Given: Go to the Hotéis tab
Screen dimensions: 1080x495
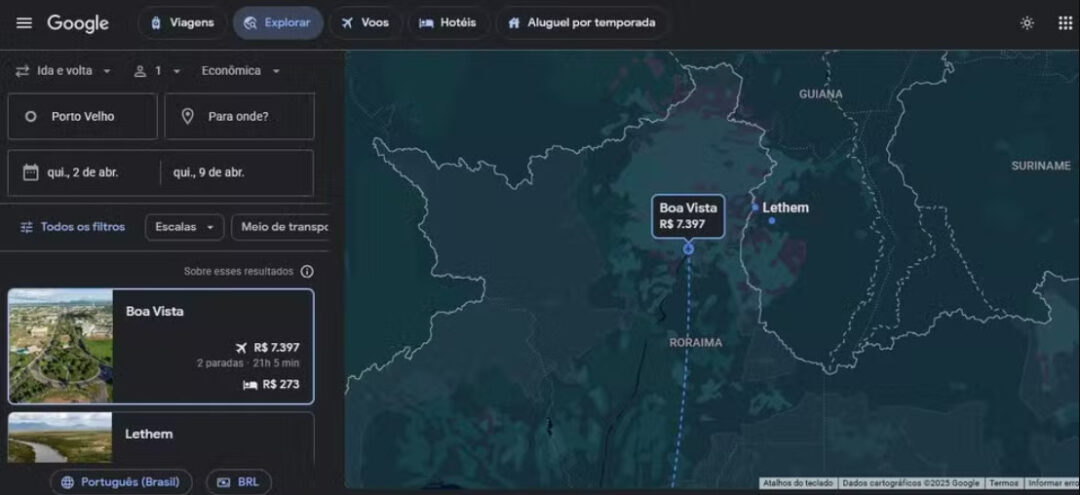Looking at the screenshot, I should [x=447, y=23].
